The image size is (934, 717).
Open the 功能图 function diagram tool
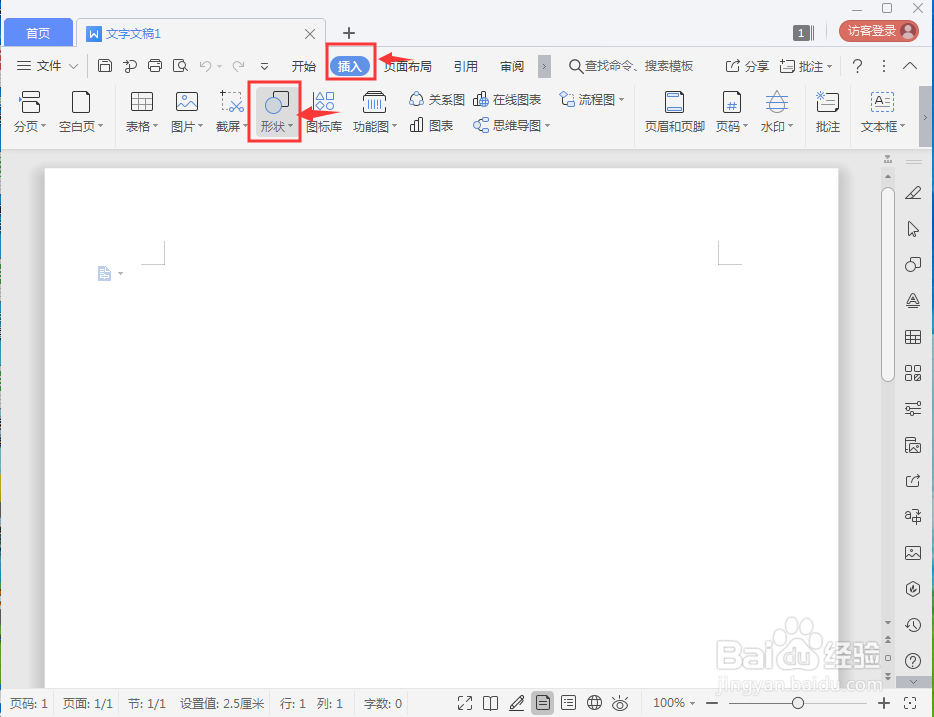[x=374, y=111]
